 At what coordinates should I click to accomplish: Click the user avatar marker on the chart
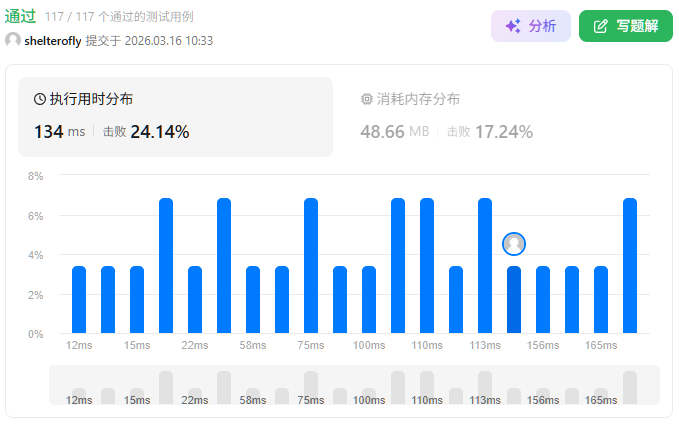[x=514, y=243]
